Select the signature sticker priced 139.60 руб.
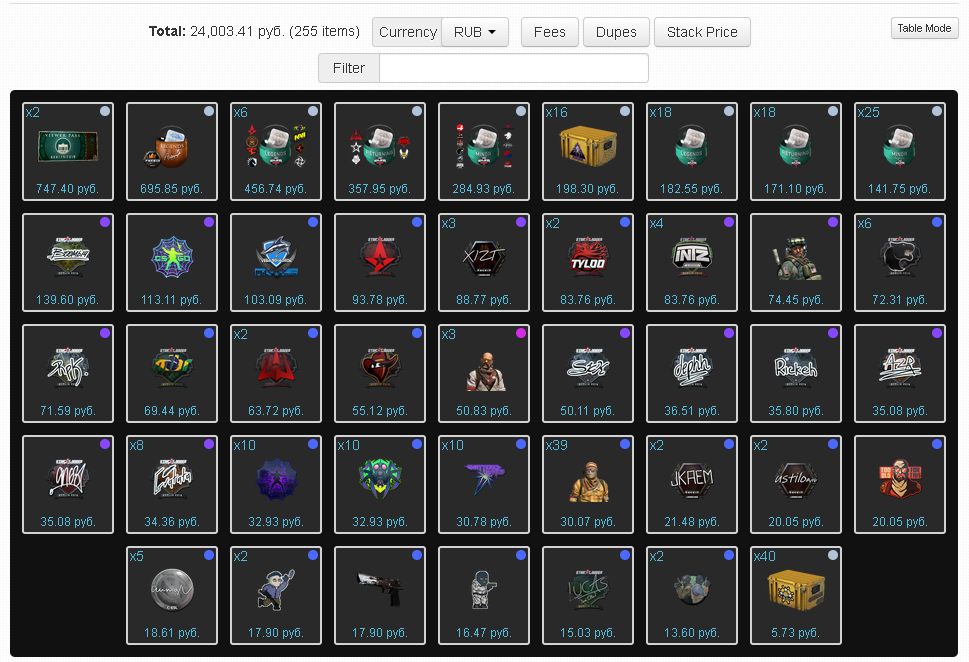 (x=68, y=262)
